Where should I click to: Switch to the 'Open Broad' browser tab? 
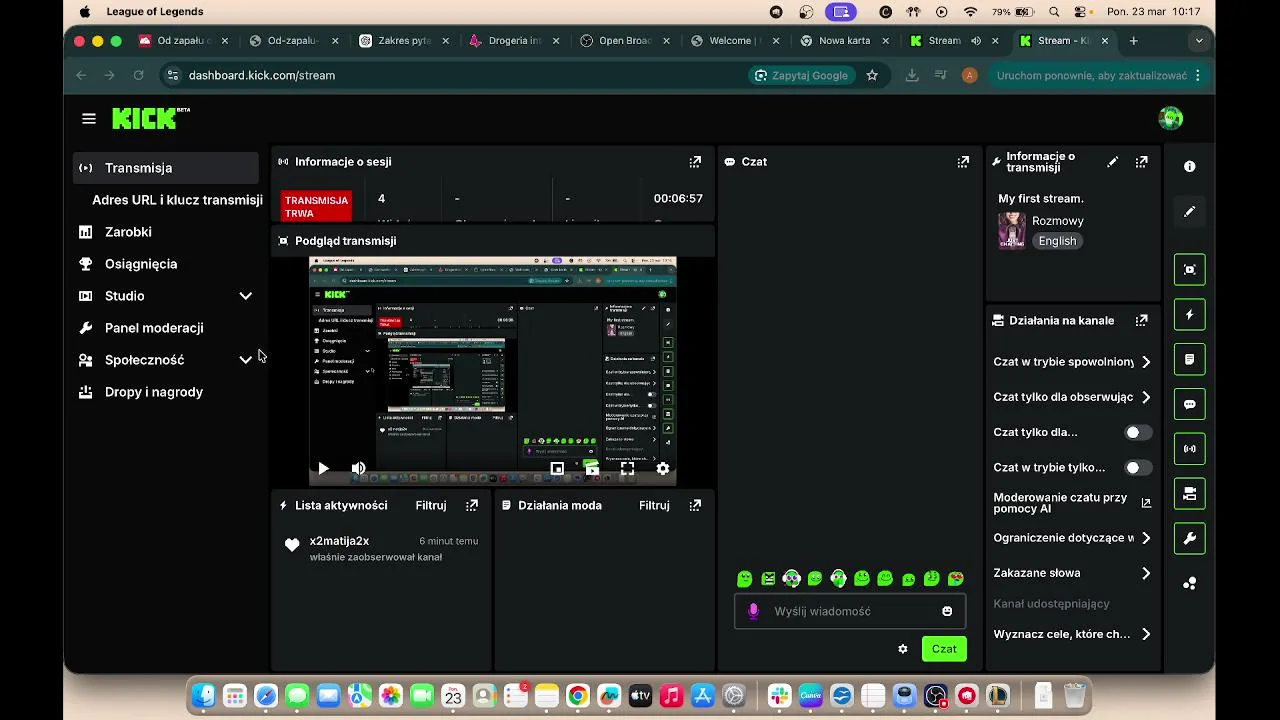point(624,41)
